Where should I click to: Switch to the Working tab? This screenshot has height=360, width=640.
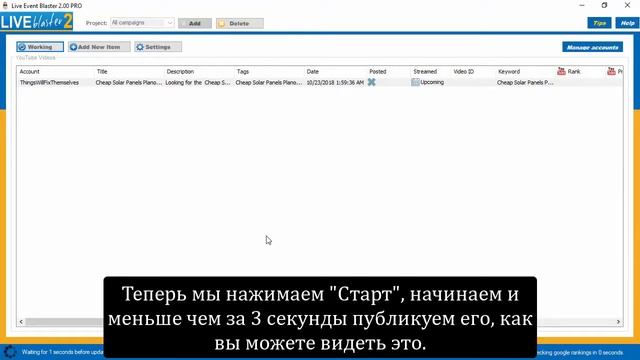click(40, 47)
